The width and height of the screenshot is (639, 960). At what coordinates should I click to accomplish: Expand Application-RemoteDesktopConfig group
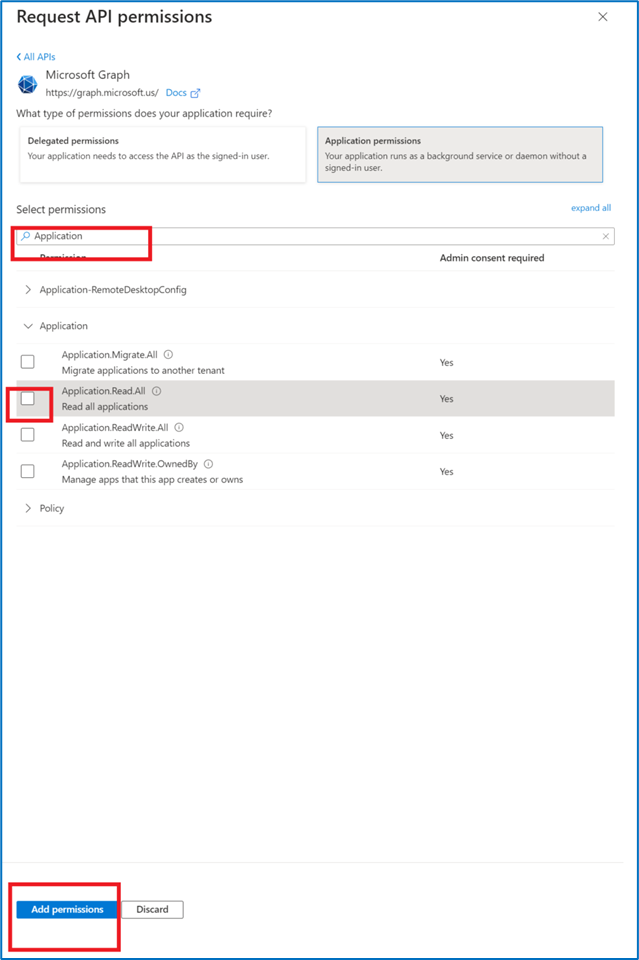coord(28,290)
